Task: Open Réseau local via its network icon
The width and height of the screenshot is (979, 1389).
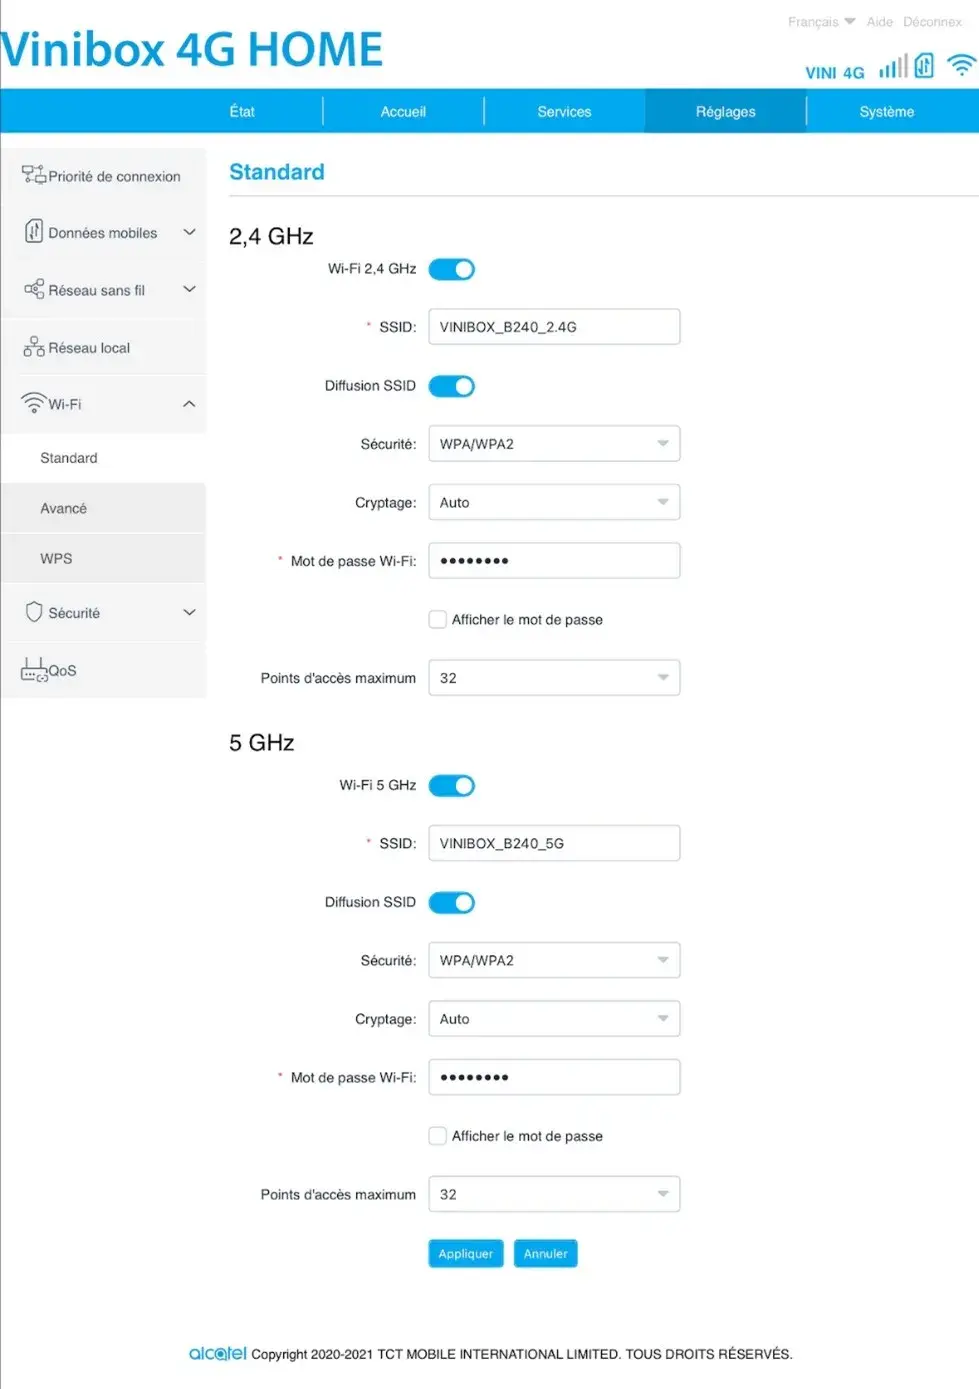Action: [x=34, y=347]
